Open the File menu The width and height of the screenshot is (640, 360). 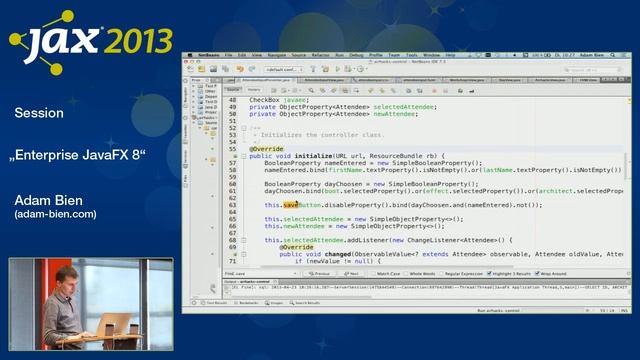[x=228, y=55]
